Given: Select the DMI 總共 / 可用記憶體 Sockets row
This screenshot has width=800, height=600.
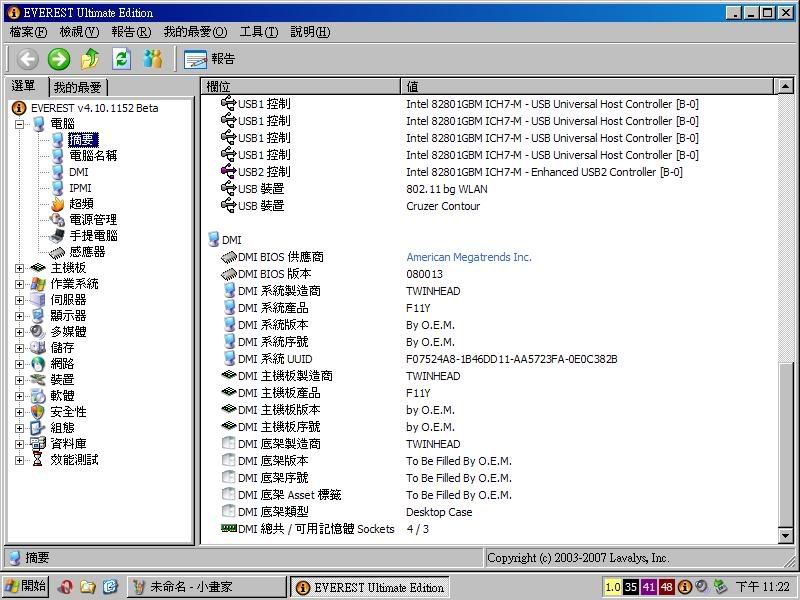Looking at the screenshot, I should point(490,529).
